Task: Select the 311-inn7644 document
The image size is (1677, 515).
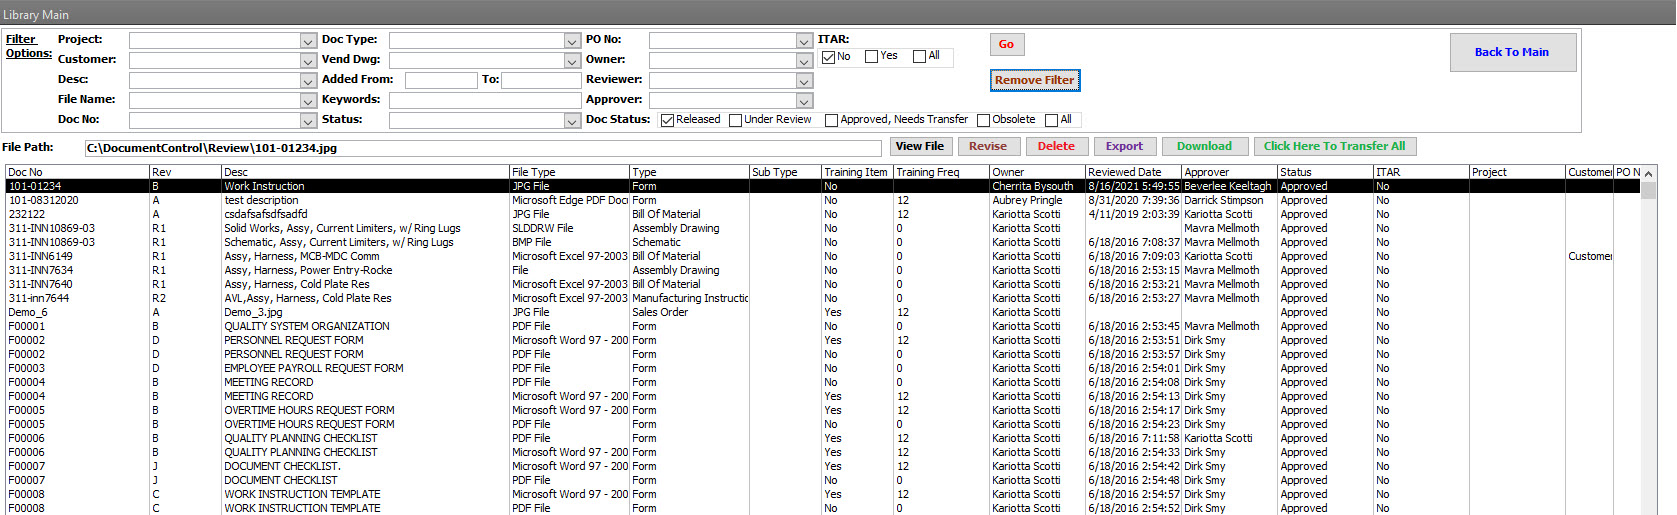Action: [823, 298]
